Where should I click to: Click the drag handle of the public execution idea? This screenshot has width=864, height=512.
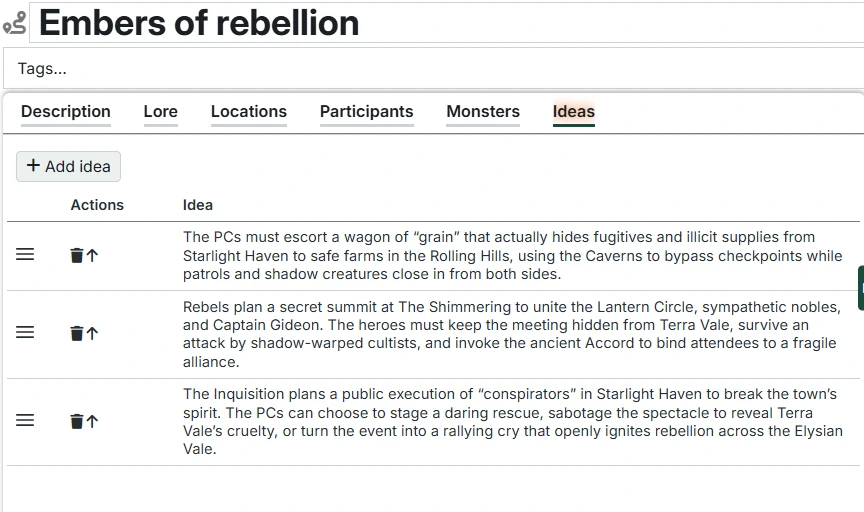click(x=25, y=421)
